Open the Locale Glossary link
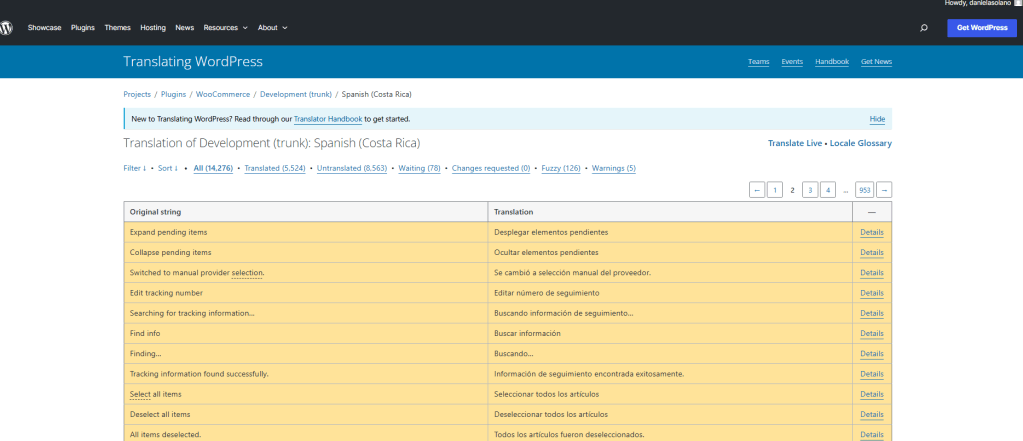1023x441 pixels. click(x=860, y=143)
